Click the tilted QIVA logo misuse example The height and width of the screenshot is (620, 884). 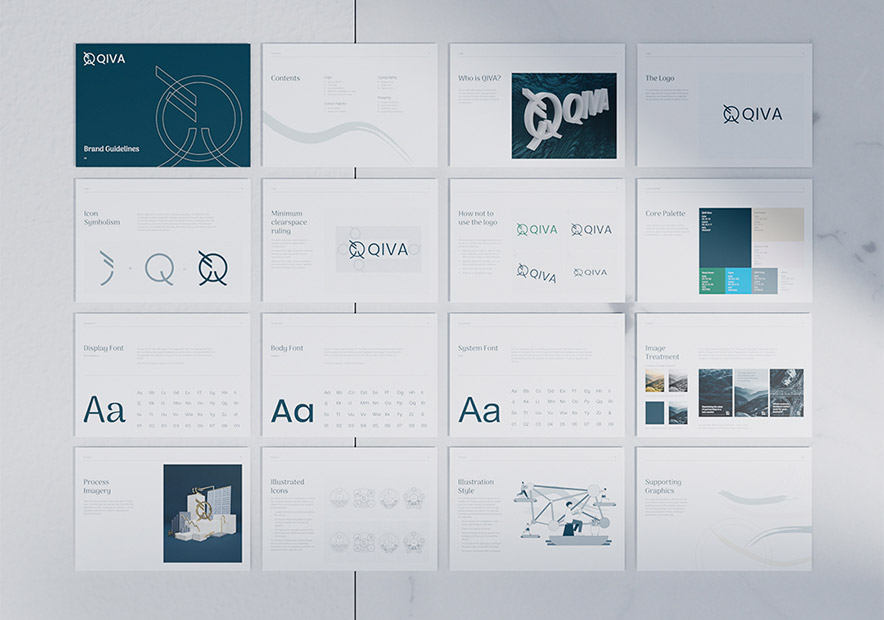(537, 272)
